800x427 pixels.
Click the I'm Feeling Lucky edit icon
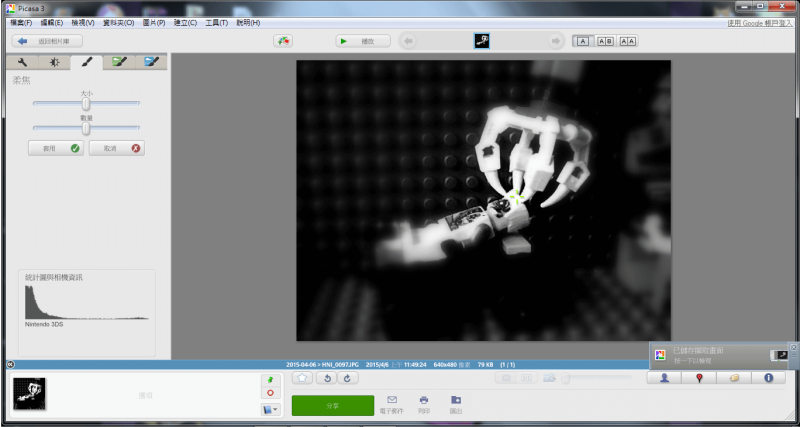(283, 41)
